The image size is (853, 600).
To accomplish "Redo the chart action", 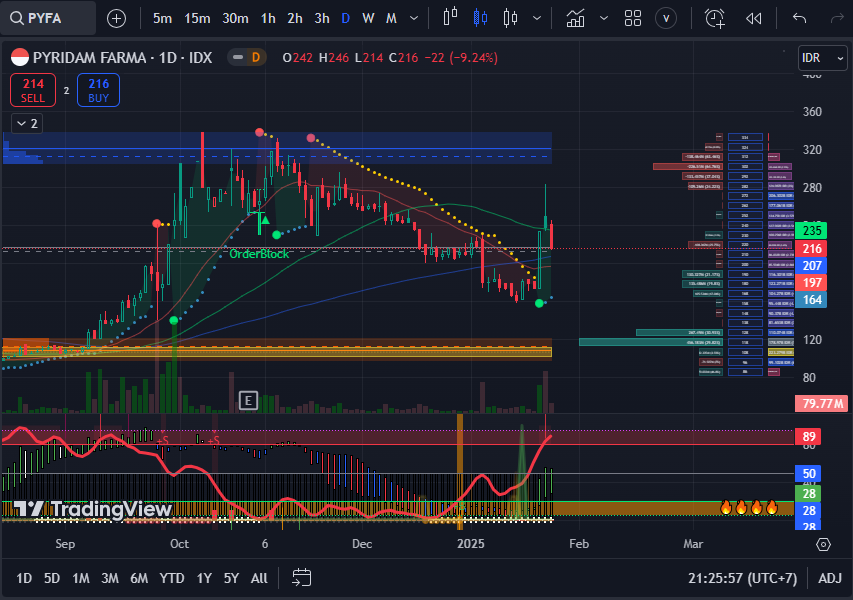I will (837, 18).
